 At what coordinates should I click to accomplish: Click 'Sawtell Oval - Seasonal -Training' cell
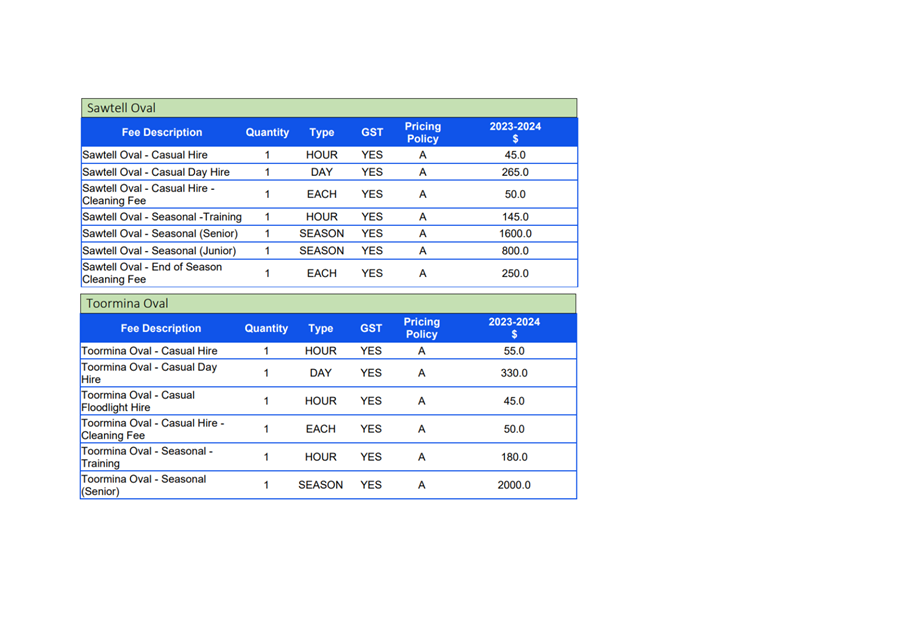[162, 217]
